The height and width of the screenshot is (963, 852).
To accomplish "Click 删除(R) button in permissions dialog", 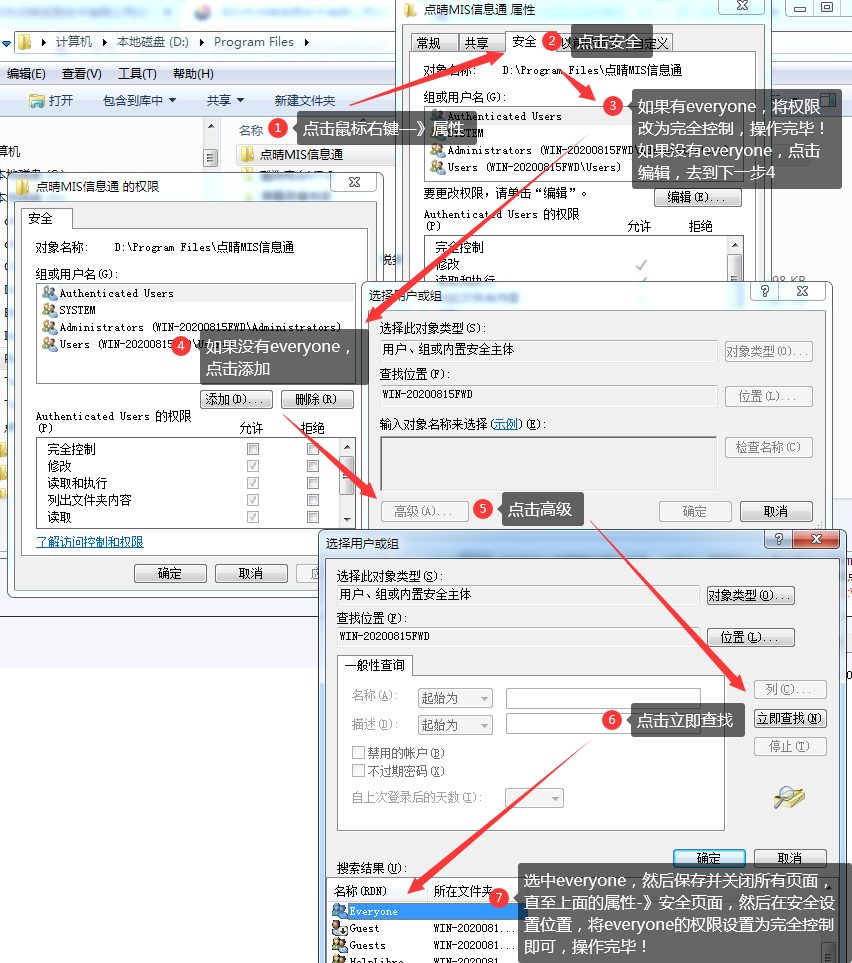I will (x=317, y=399).
